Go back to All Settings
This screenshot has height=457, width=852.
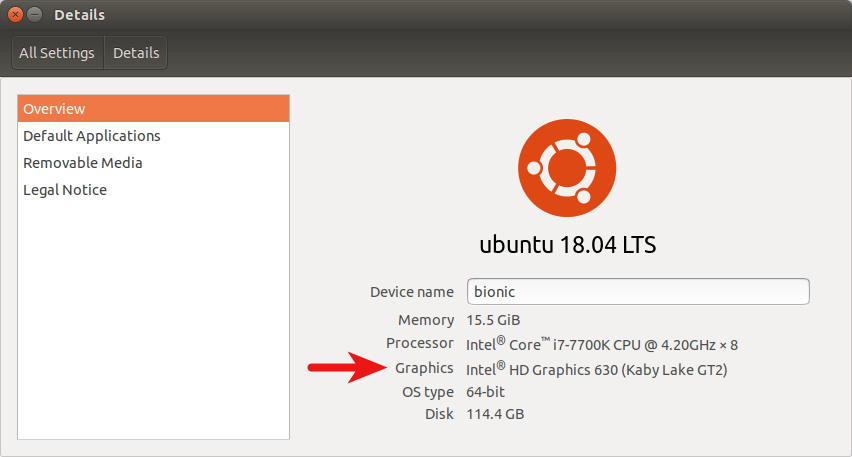[57, 53]
